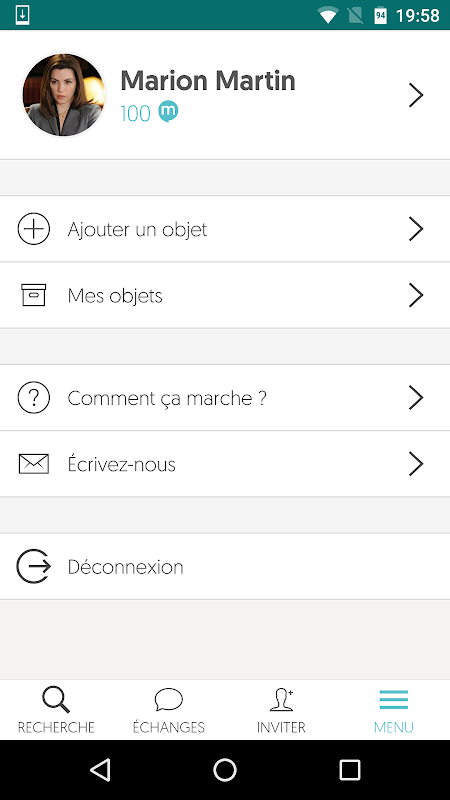The image size is (450, 800).
Task: Open profile via chevron next to Marion Martin
Action: 416,95
